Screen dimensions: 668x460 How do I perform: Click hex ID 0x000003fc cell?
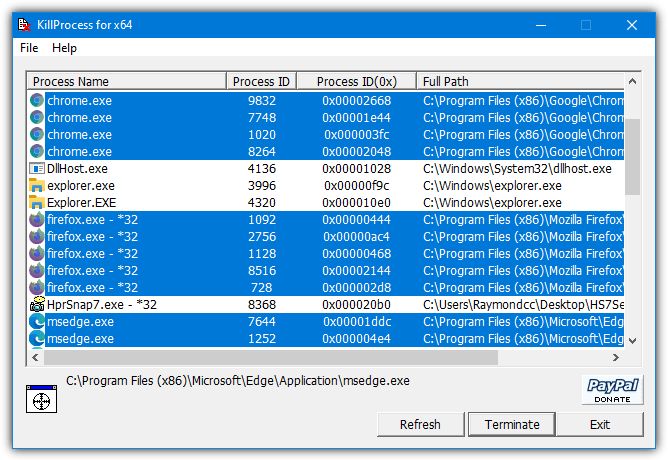tap(357, 135)
